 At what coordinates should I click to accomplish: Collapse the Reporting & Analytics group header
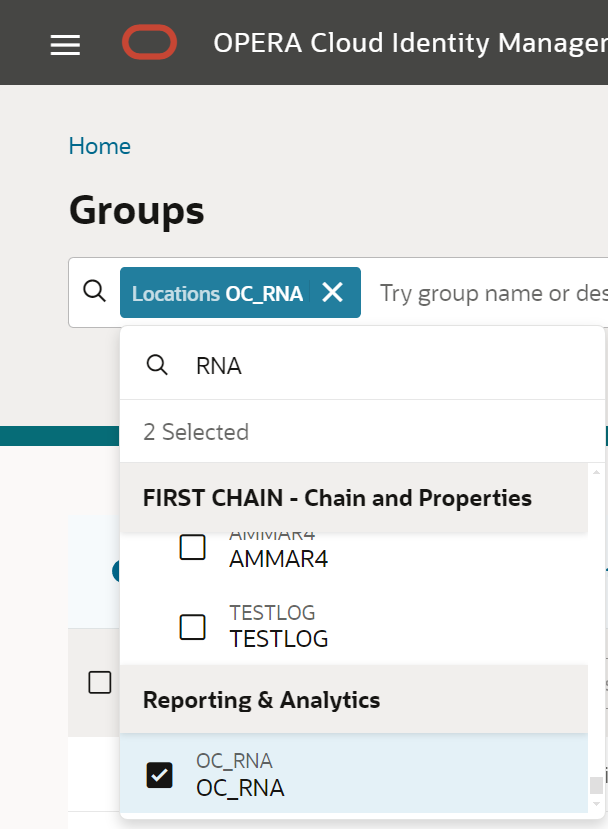point(261,699)
